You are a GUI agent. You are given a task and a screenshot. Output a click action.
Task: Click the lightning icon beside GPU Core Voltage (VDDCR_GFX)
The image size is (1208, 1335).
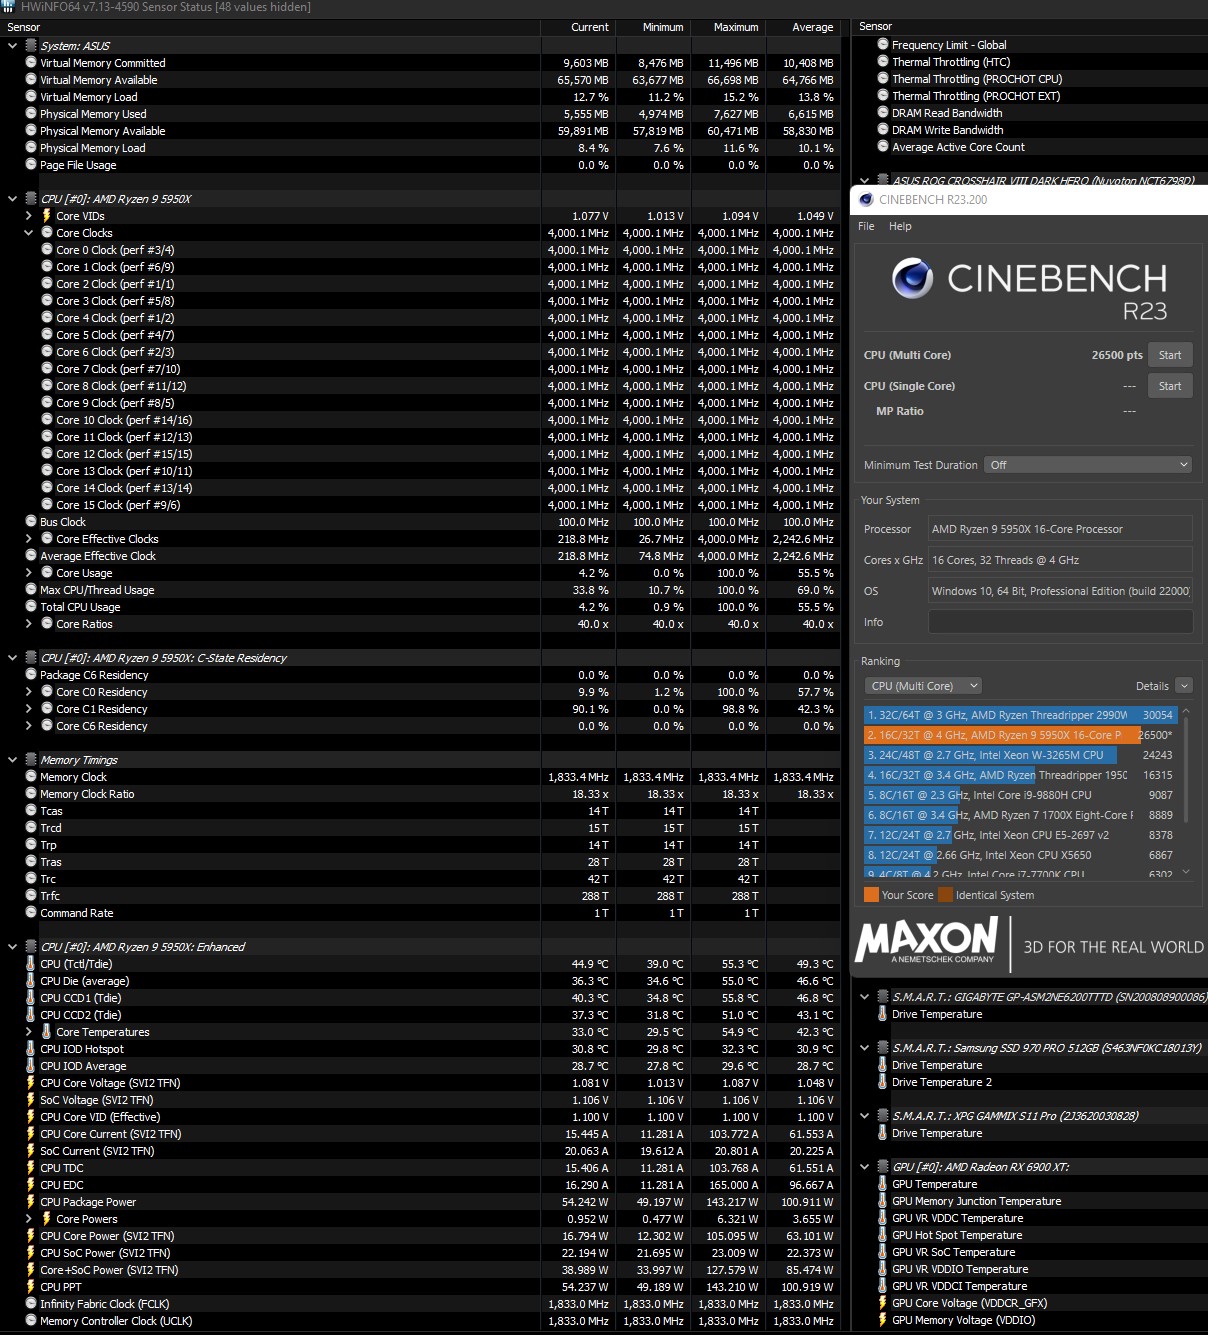882,1303
